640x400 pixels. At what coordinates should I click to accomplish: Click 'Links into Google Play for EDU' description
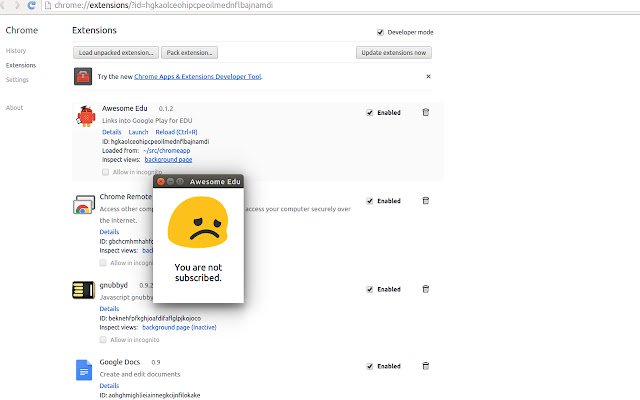coord(147,120)
